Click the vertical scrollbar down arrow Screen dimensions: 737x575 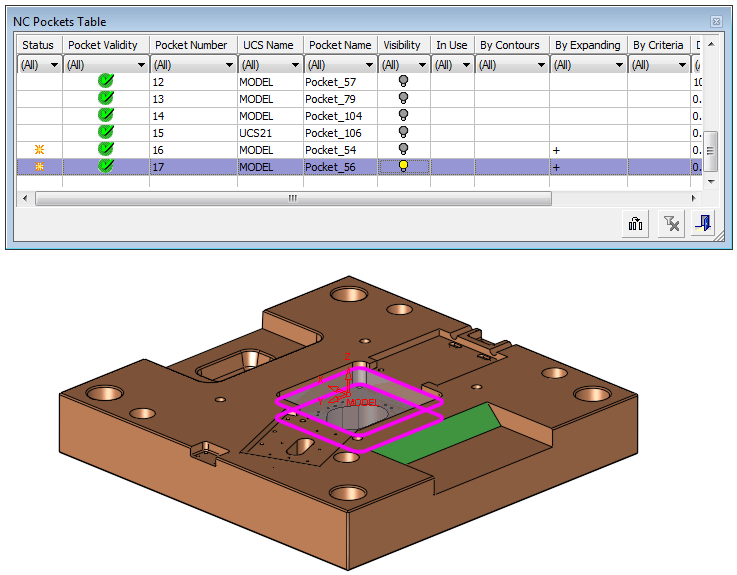(711, 181)
